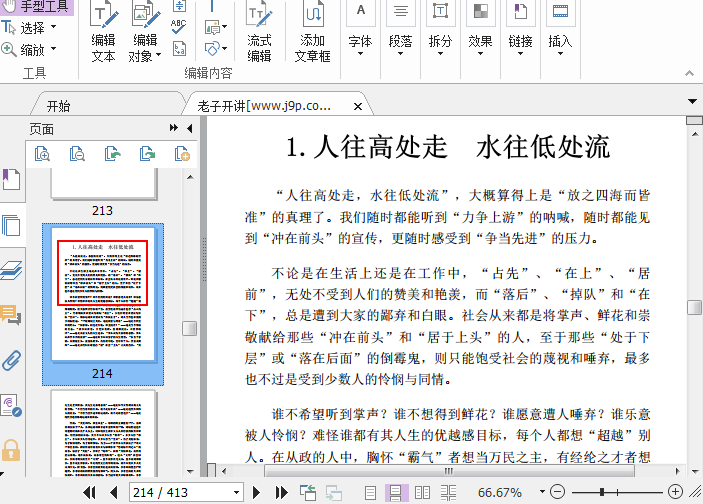This screenshot has height=504, width=703.
Task: Select the 老子开讲 document tab
Action: pyautogui.click(x=265, y=105)
